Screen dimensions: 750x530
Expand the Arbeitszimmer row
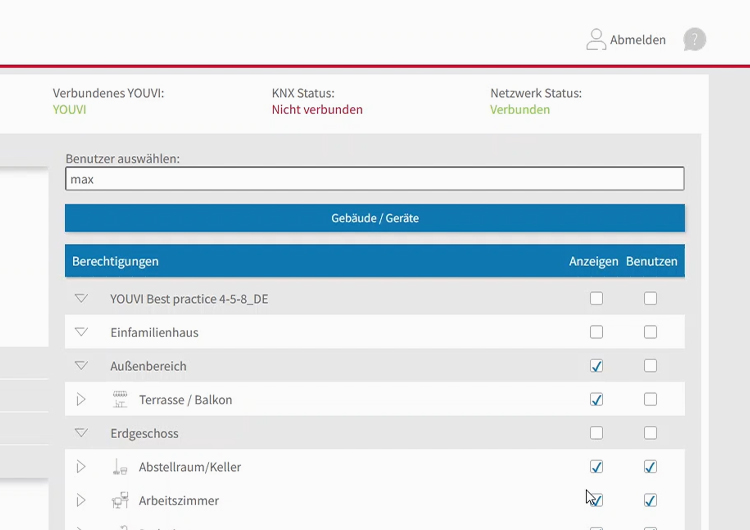coord(81,500)
